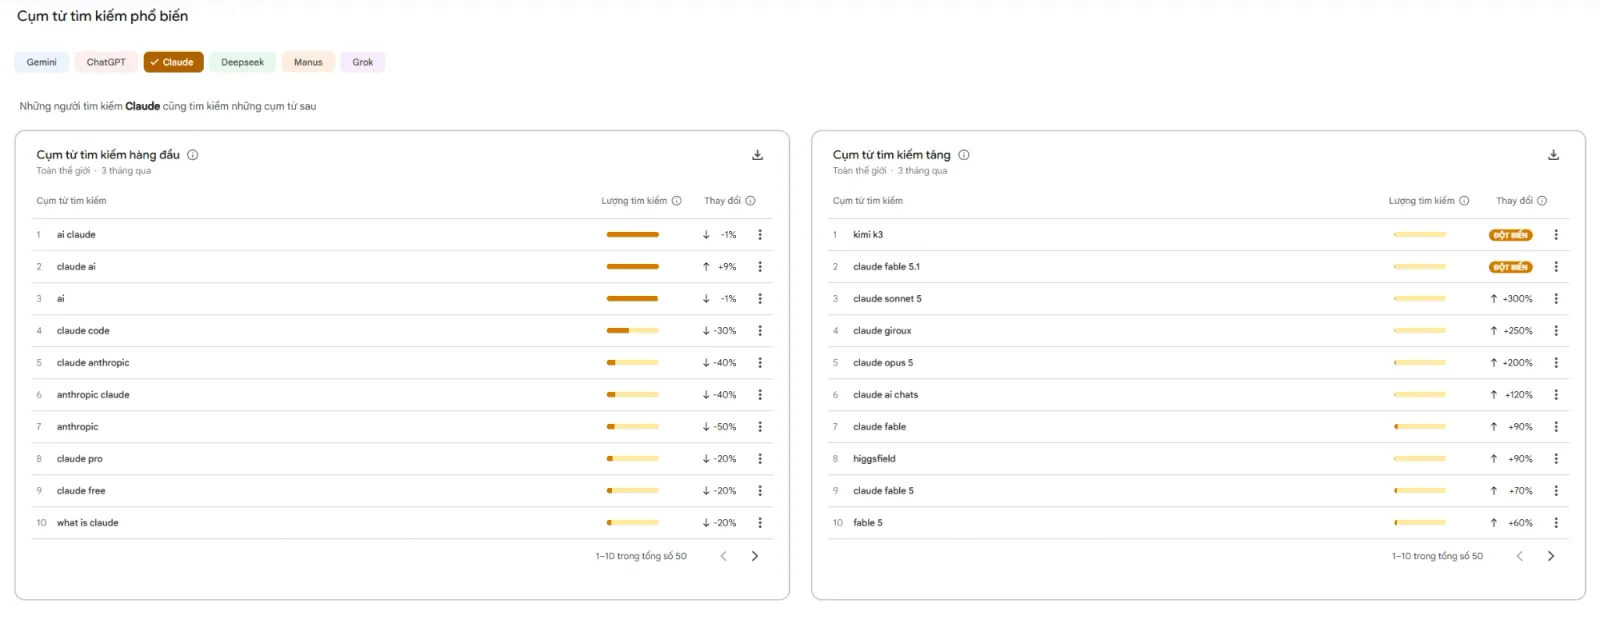
Task: Show info for change column in rising terms card
Action: 1542,201
